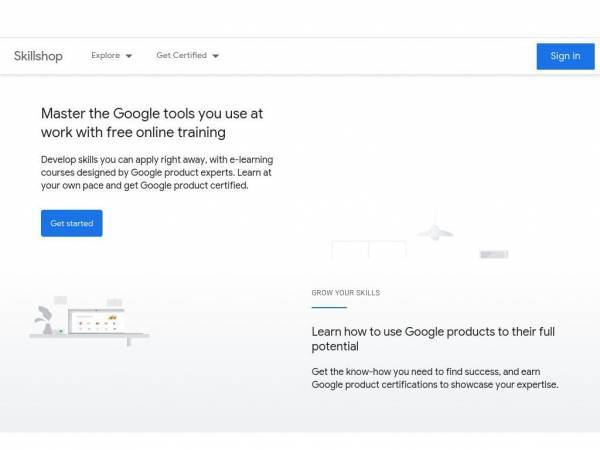Click the Skillshop logo
This screenshot has width=600, height=450.
(x=38, y=56)
